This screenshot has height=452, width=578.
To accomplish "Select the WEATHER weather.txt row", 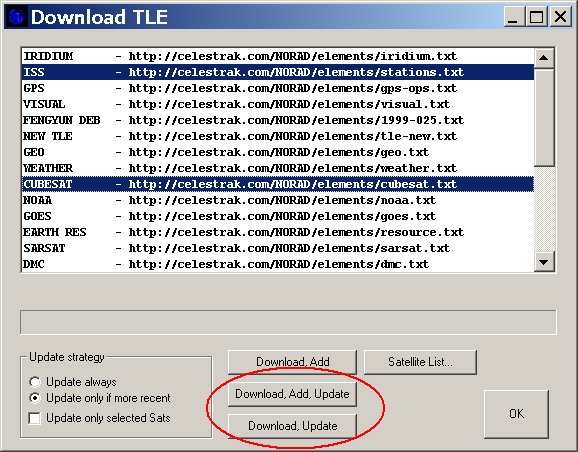I will (278, 168).
